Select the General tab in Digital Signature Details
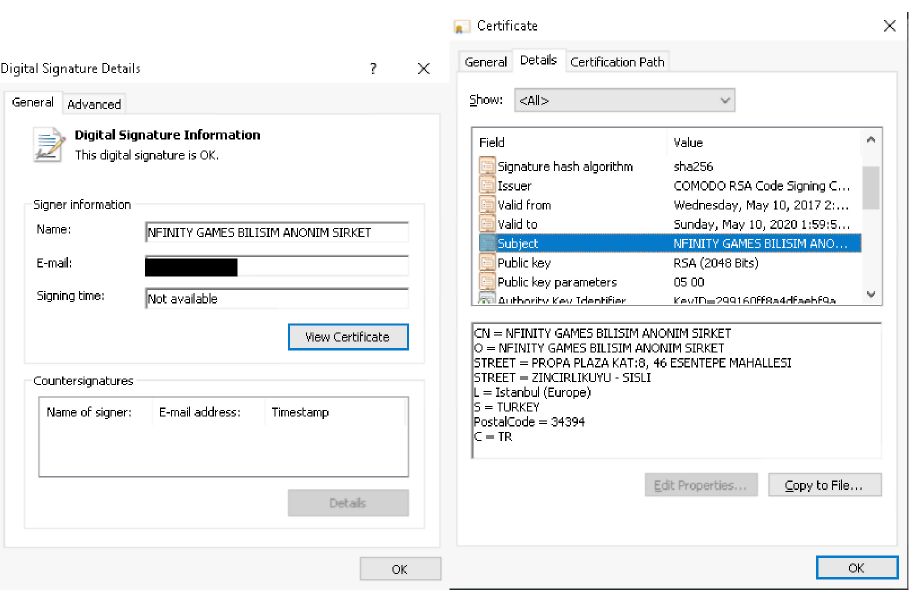The image size is (915, 602). [x=33, y=102]
